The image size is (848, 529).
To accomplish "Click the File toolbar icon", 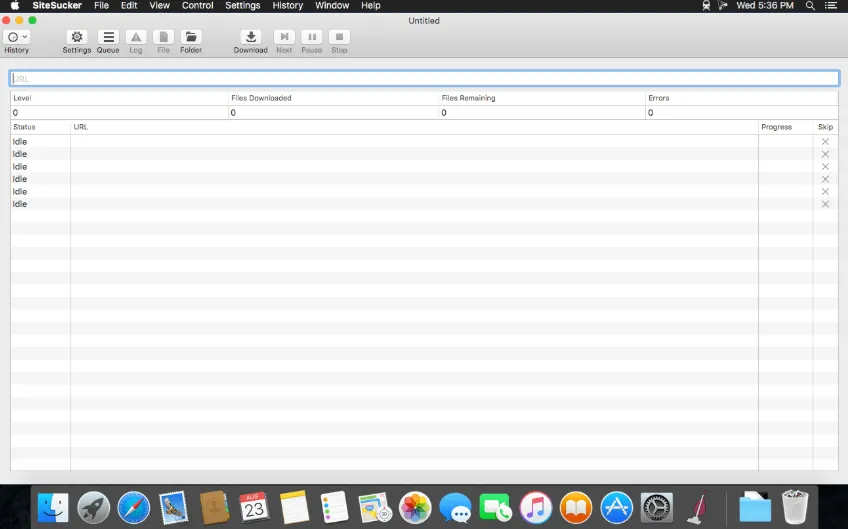I will click(x=163, y=37).
